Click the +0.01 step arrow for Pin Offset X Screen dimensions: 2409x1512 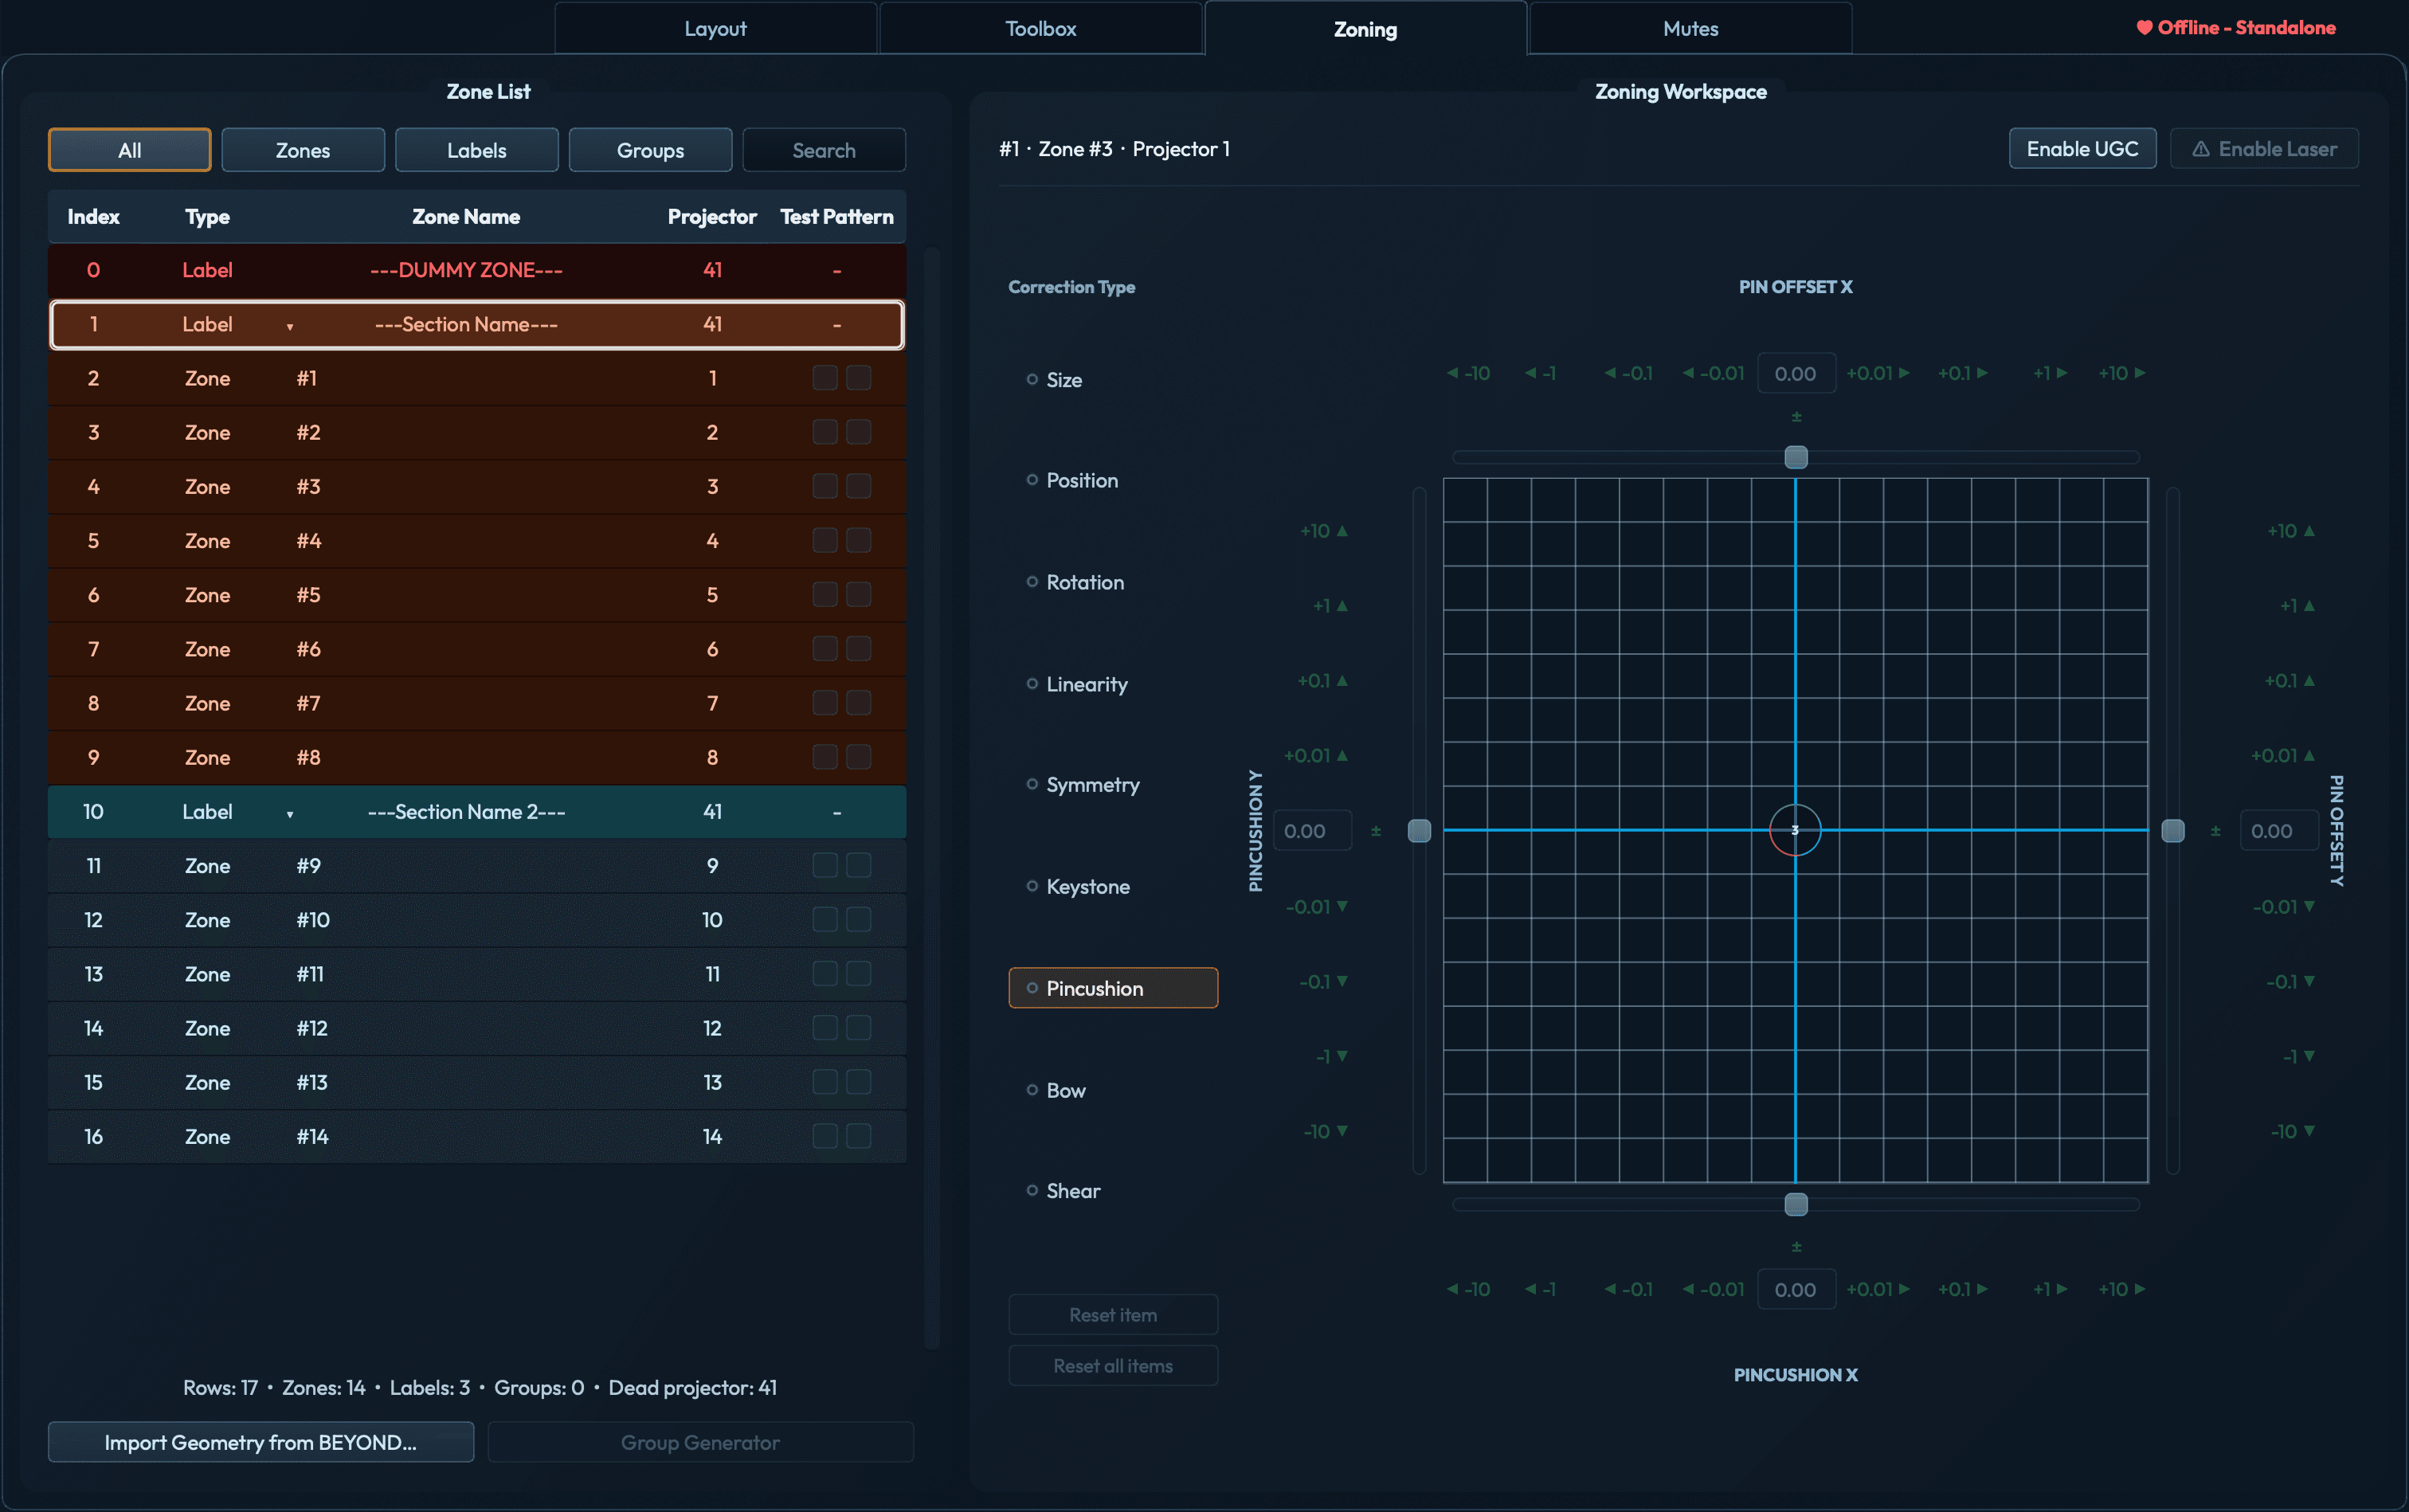tap(1878, 373)
